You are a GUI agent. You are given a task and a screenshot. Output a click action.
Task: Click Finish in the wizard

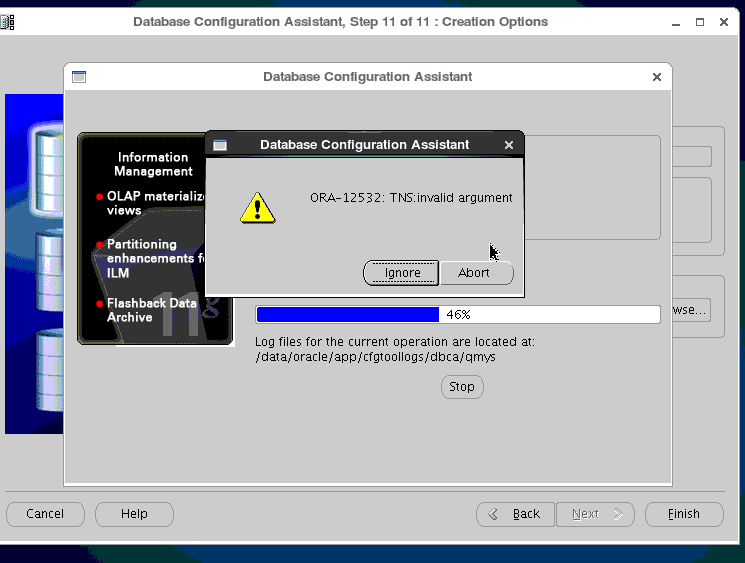684,514
